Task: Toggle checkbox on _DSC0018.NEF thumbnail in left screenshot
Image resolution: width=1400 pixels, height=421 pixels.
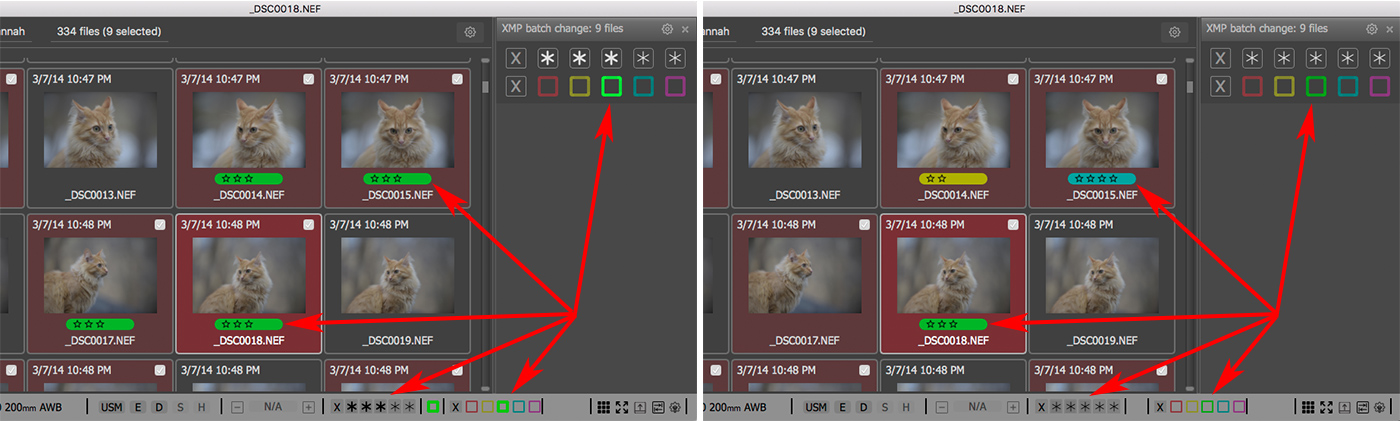Action: [x=310, y=225]
